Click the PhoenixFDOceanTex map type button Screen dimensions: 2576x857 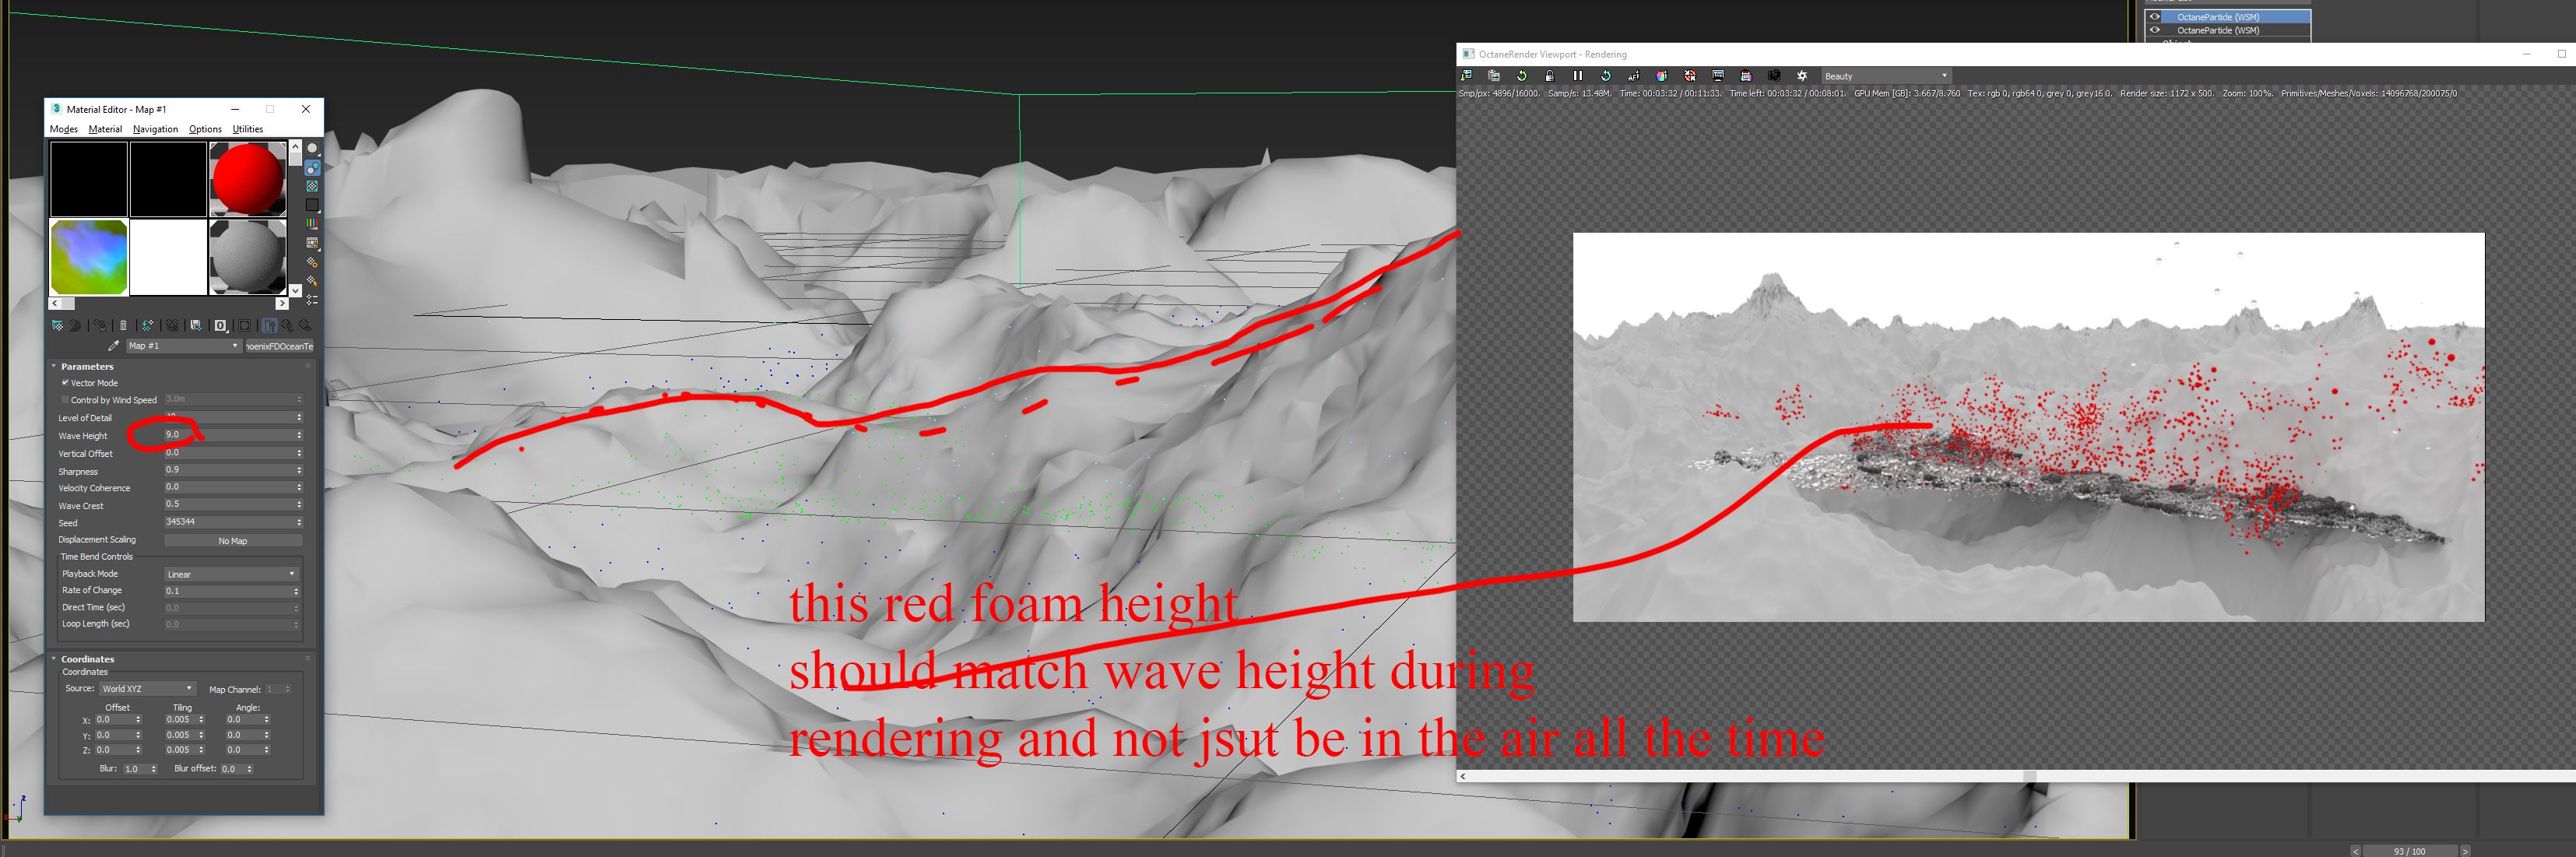[x=280, y=346]
